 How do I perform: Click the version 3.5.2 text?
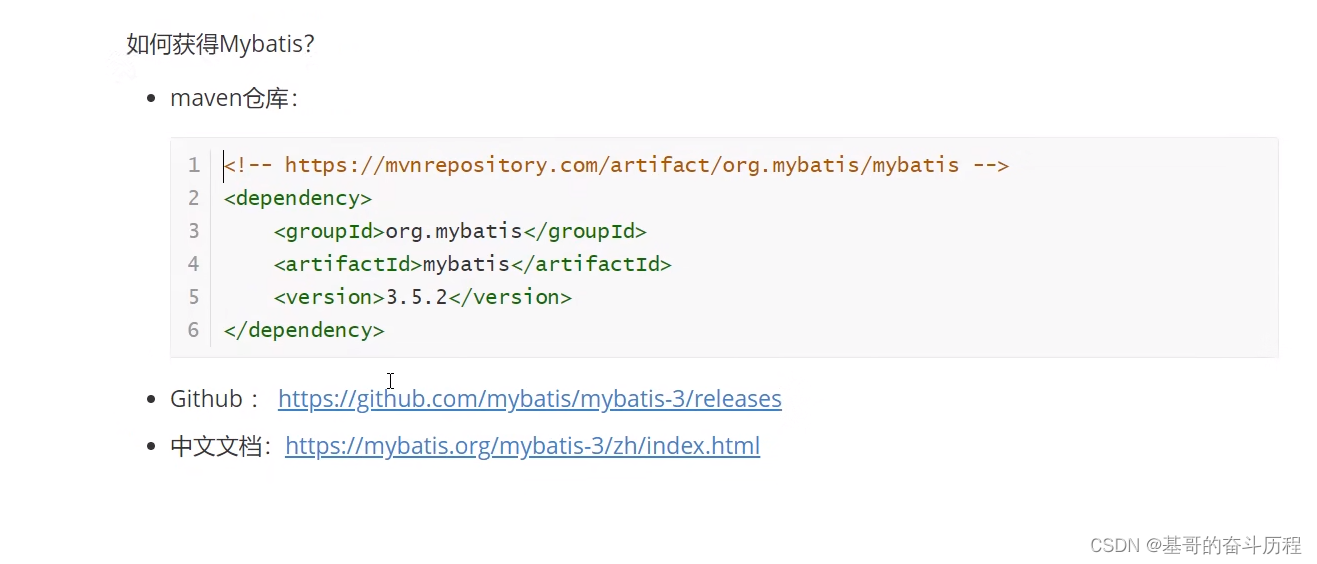pyautogui.click(x=422, y=297)
